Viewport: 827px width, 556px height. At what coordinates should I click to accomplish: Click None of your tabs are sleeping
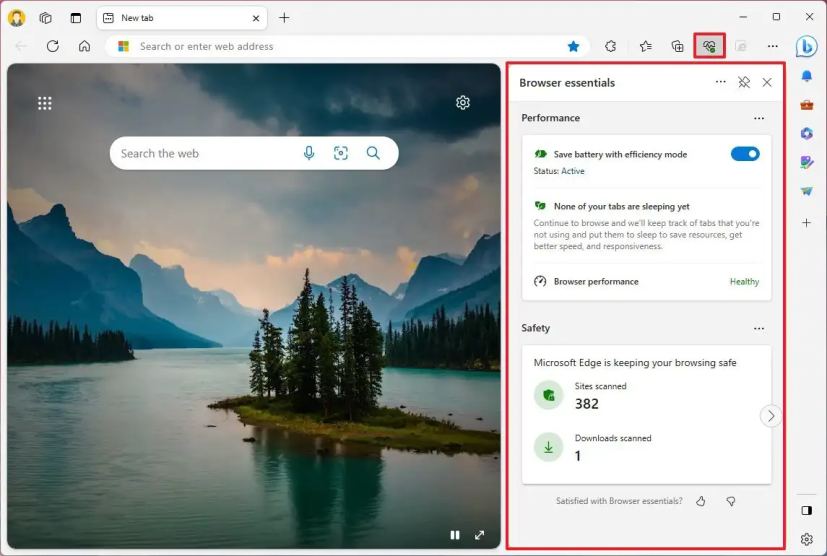(621, 206)
